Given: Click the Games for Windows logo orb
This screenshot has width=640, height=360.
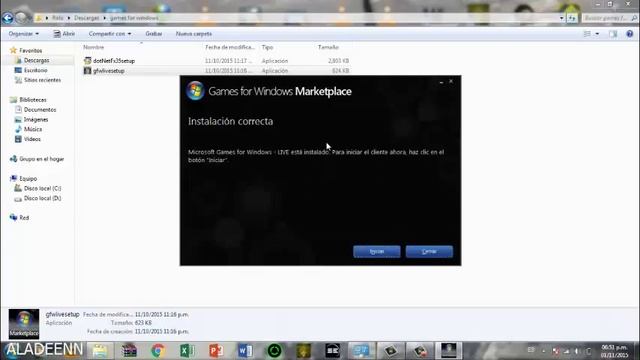Looking at the screenshot, I should 196,91.
